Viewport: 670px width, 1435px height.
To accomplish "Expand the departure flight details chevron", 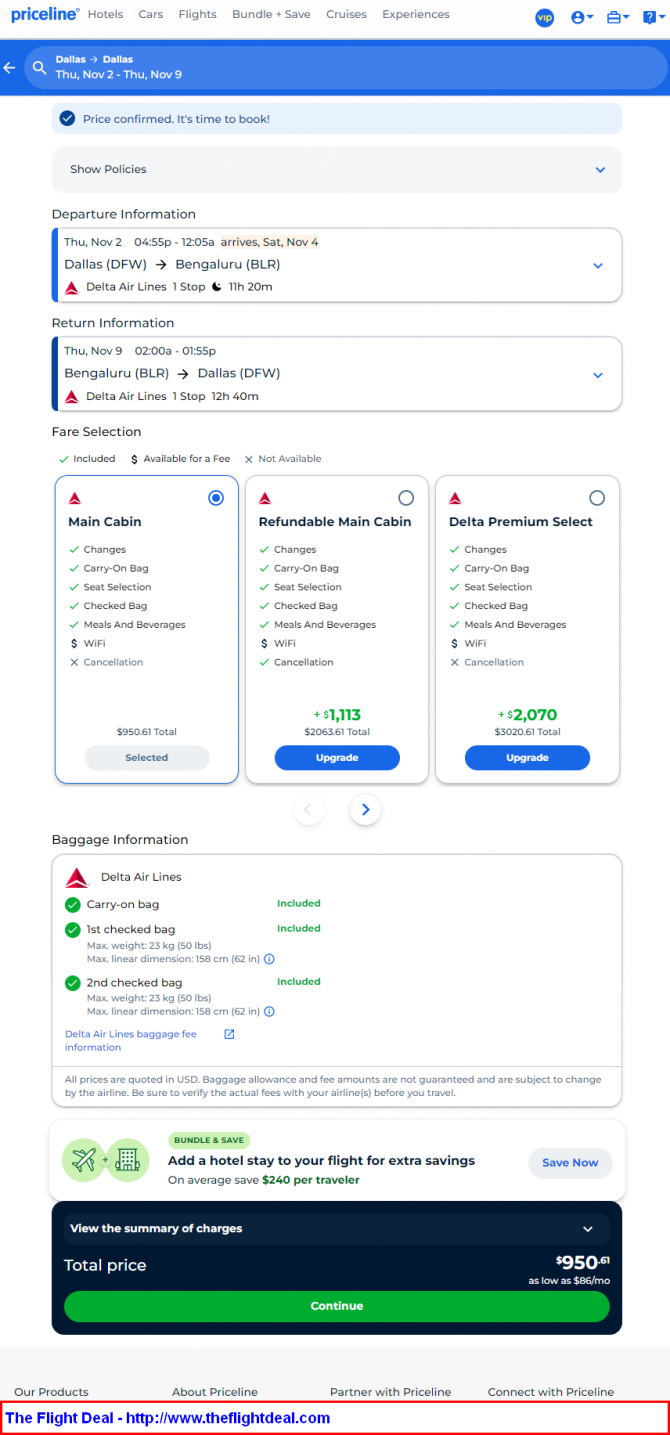I will 598,266.
